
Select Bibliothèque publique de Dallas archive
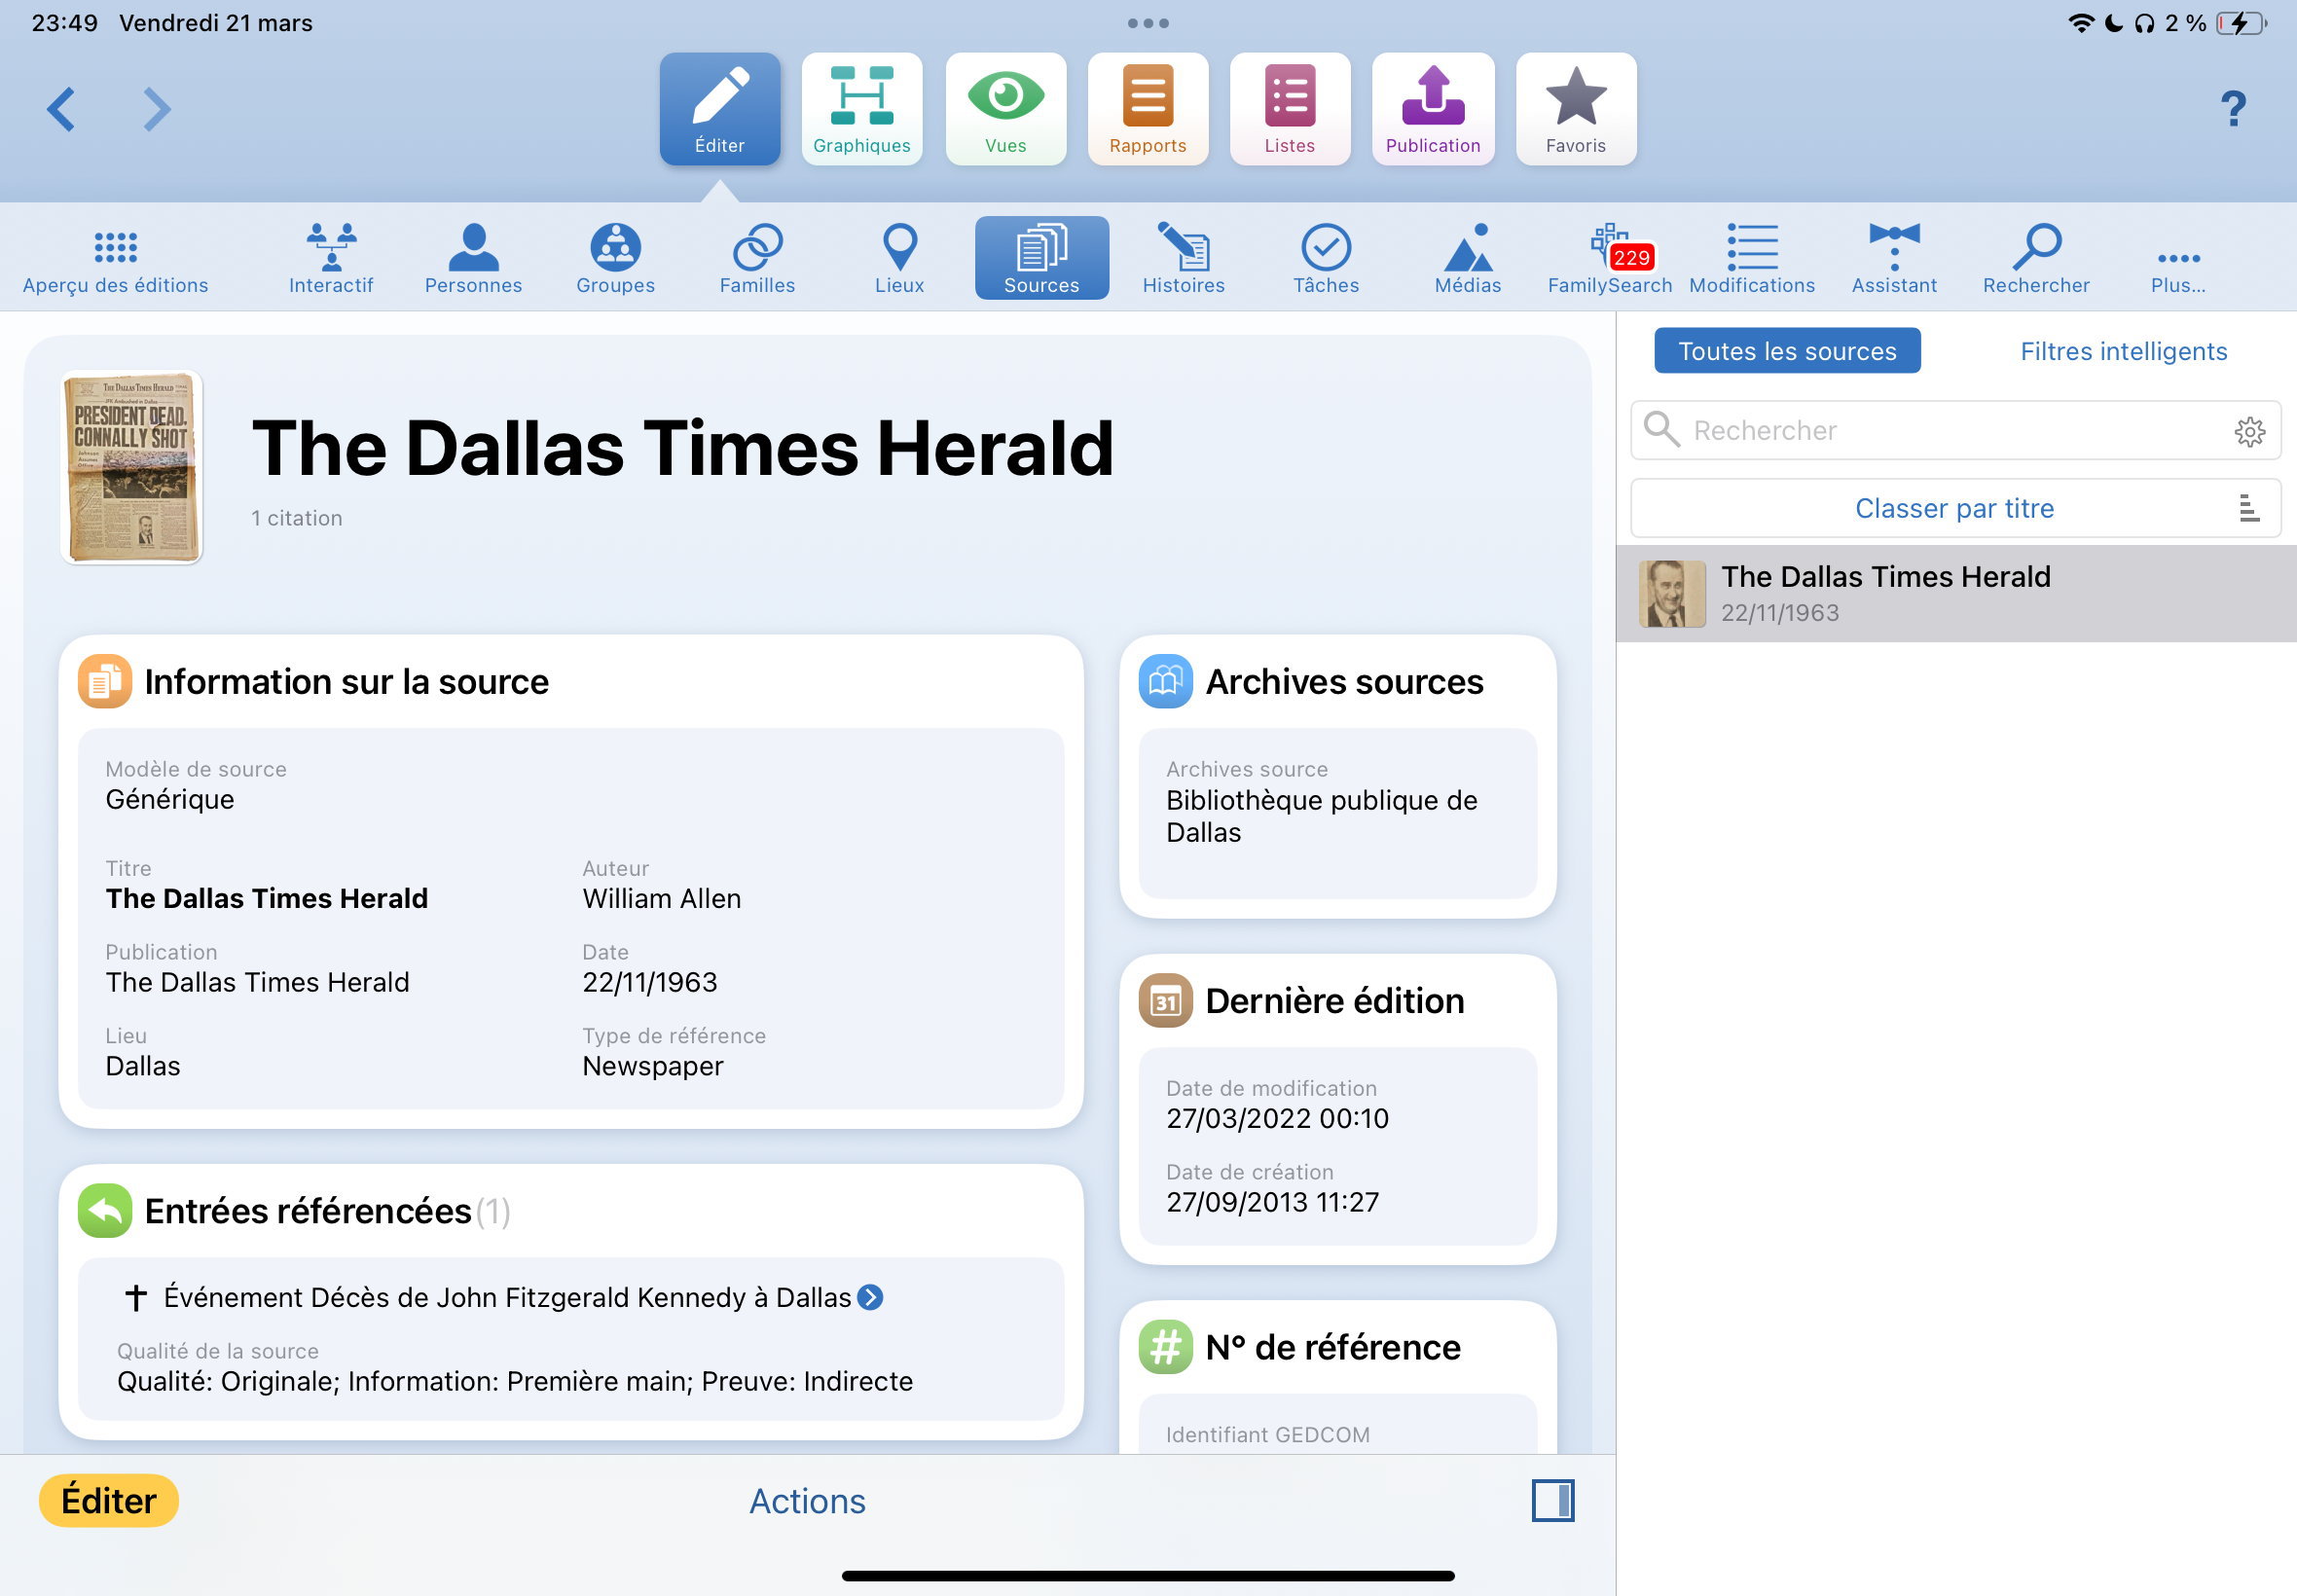[1321, 816]
